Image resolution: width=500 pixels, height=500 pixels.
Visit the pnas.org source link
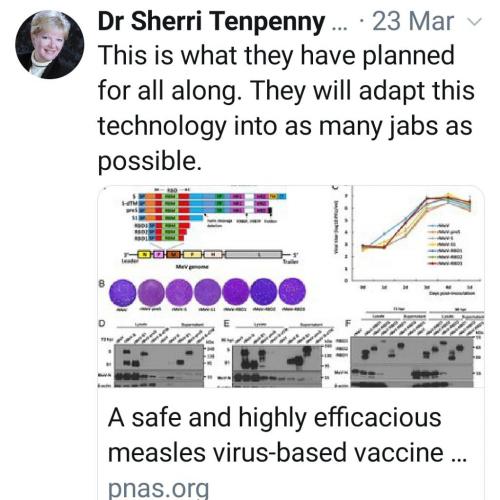(158, 489)
